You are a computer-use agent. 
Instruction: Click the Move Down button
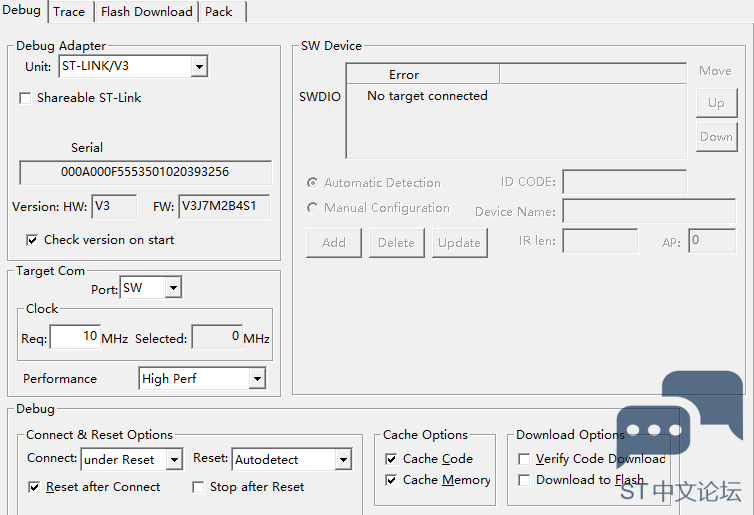716,137
